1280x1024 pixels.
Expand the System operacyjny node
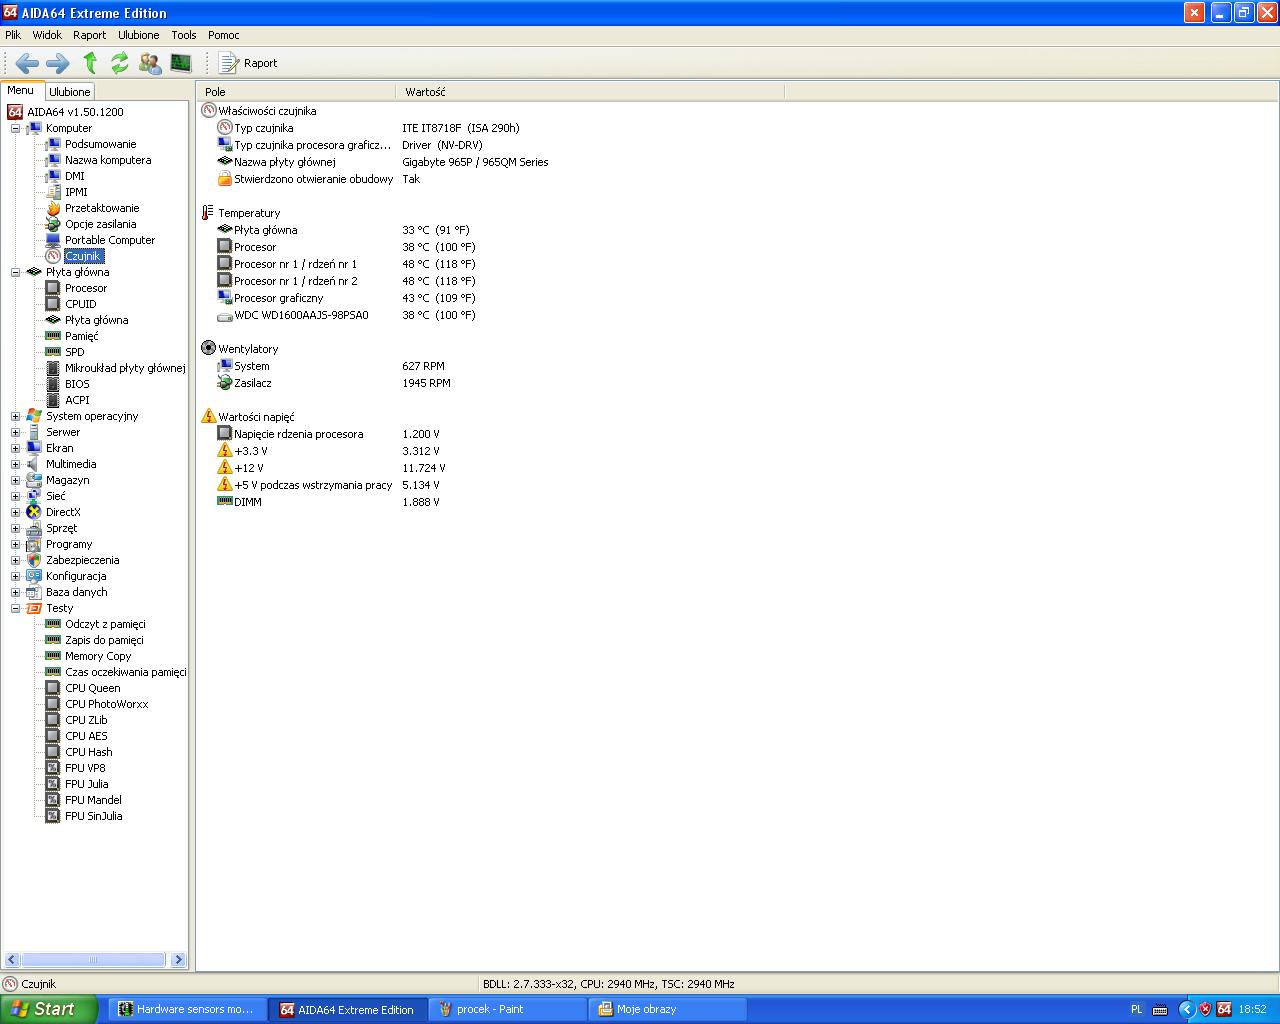(x=15, y=416)
